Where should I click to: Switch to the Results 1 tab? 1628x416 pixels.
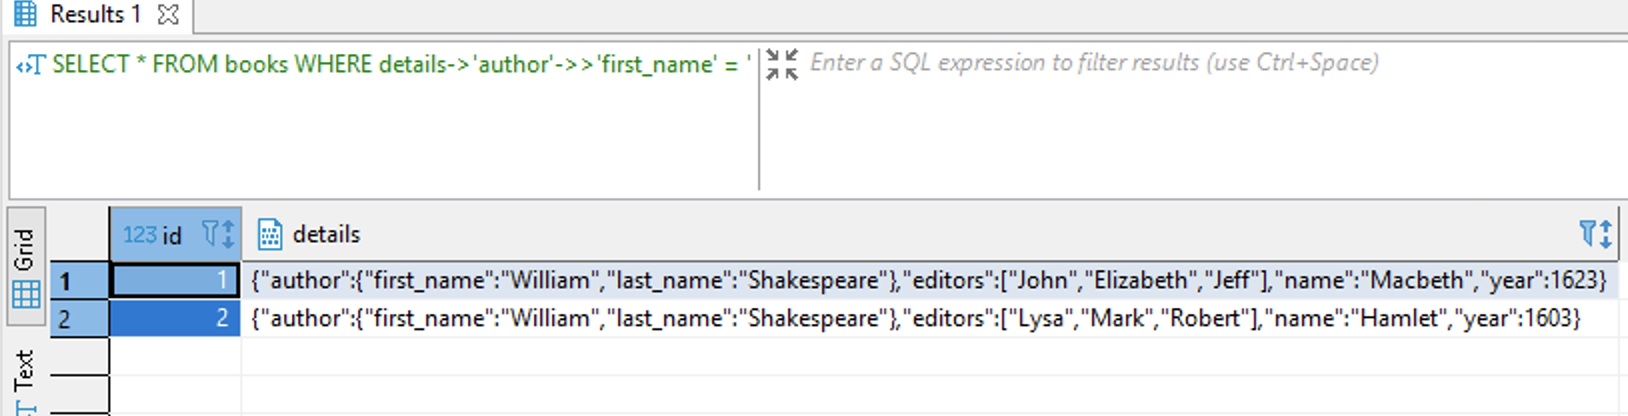[95, 15]
